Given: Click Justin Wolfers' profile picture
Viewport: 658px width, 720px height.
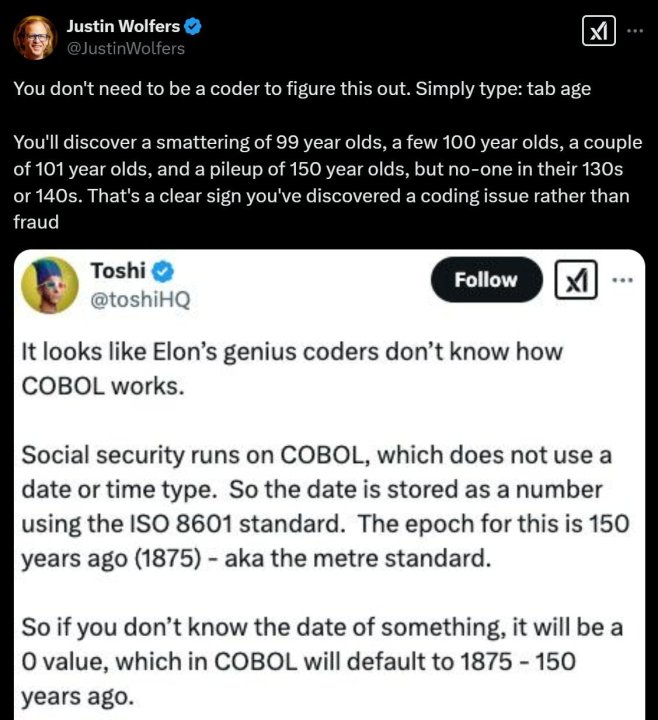Looking at the screenshot, I should point(33,37).
